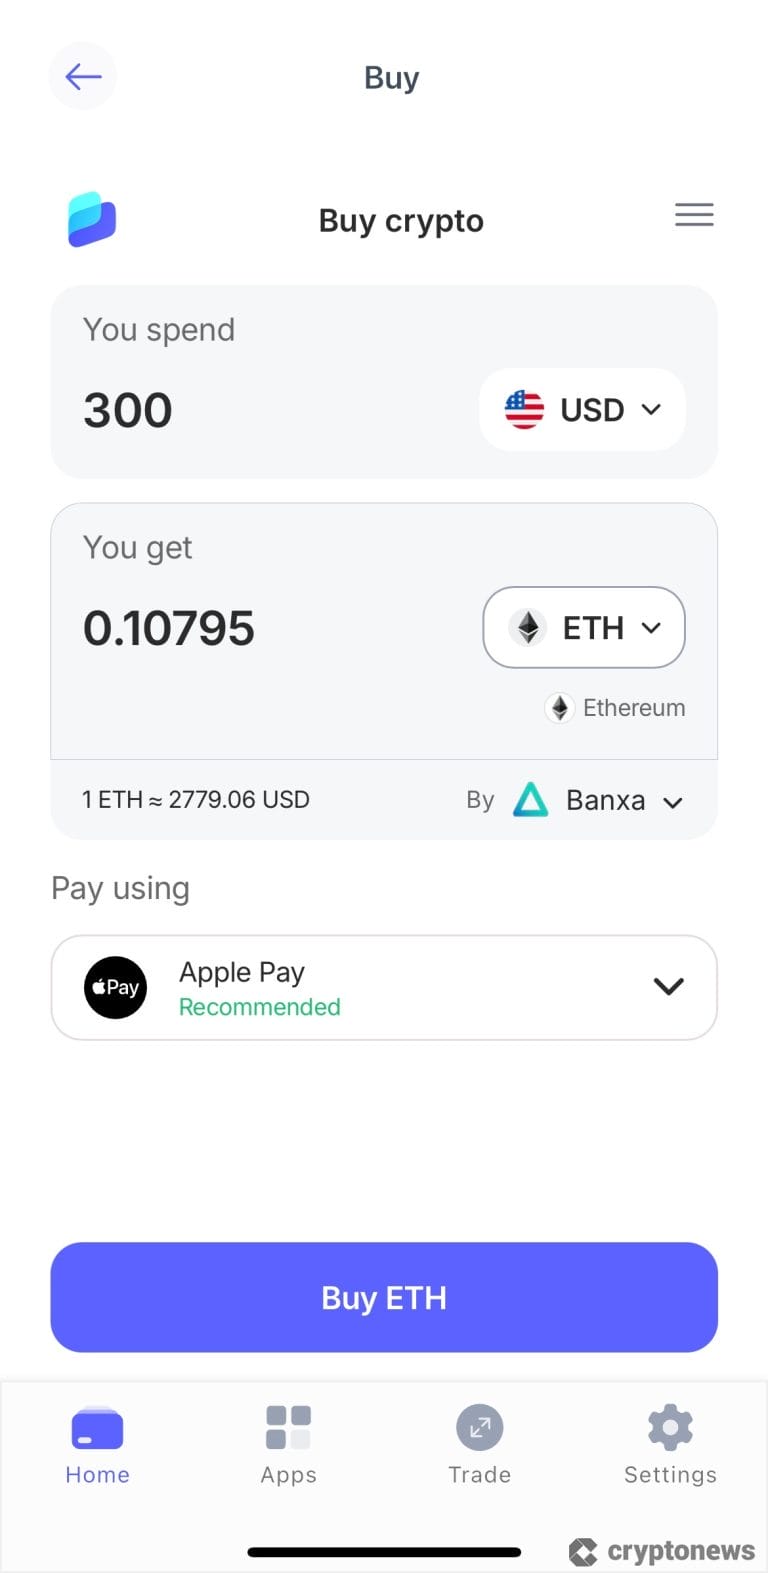Tap the Banxa triangle logo

pyautogui.click(x=530, y=800)
